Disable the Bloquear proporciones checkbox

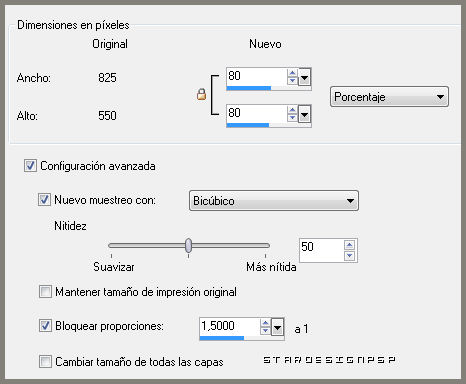45,326
